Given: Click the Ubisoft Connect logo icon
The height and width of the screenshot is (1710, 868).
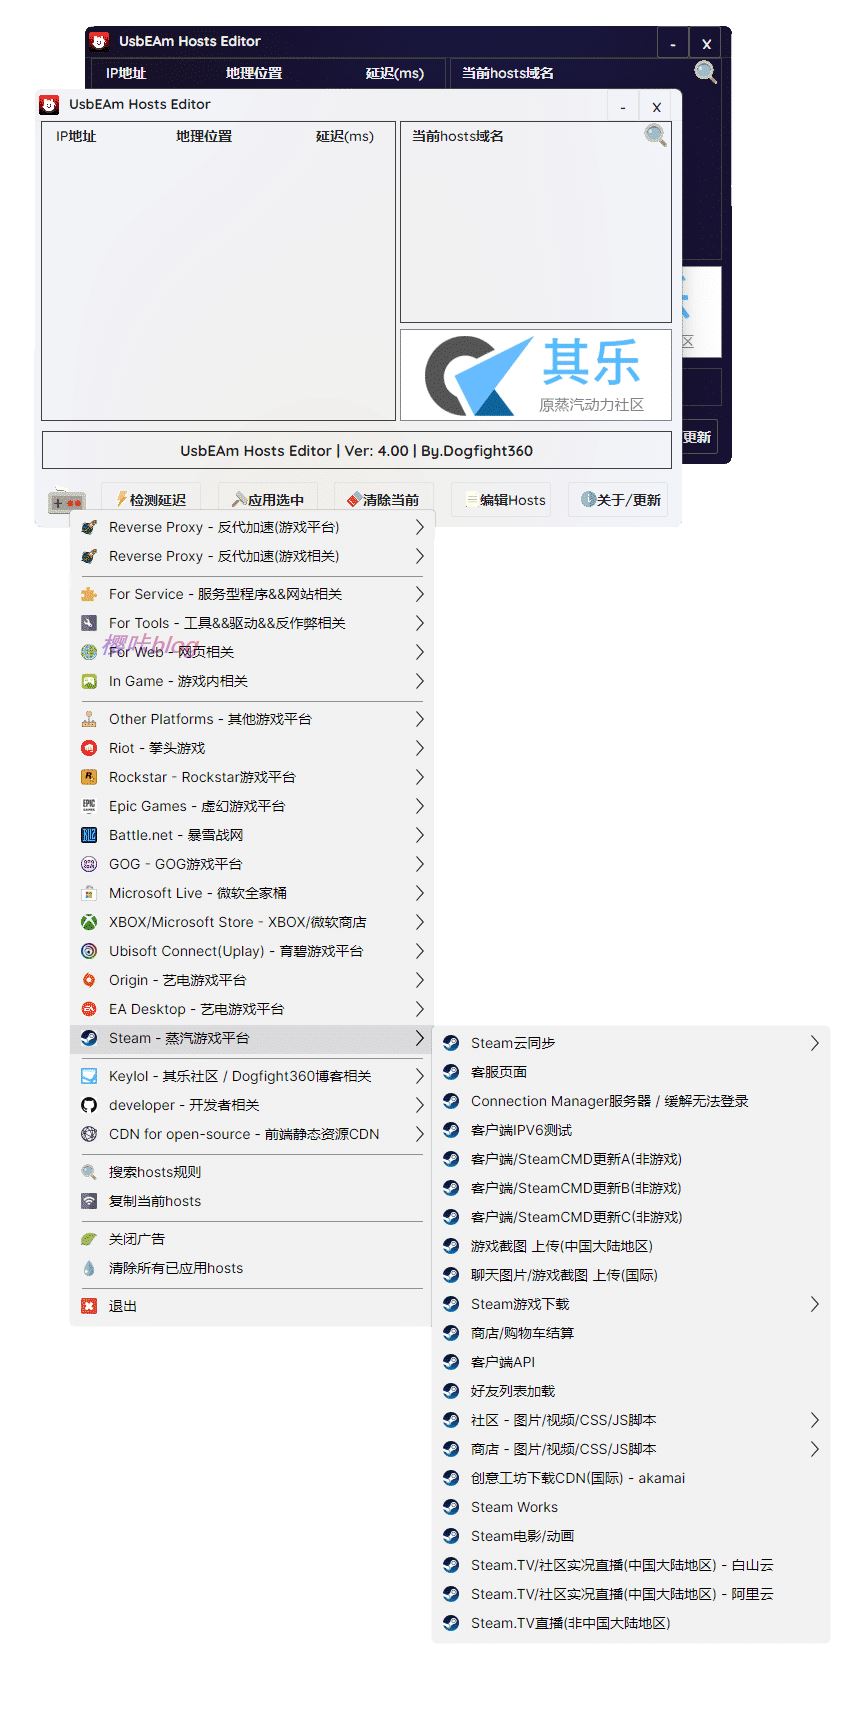Looking at the screenshot, I should tap(89, 951).
